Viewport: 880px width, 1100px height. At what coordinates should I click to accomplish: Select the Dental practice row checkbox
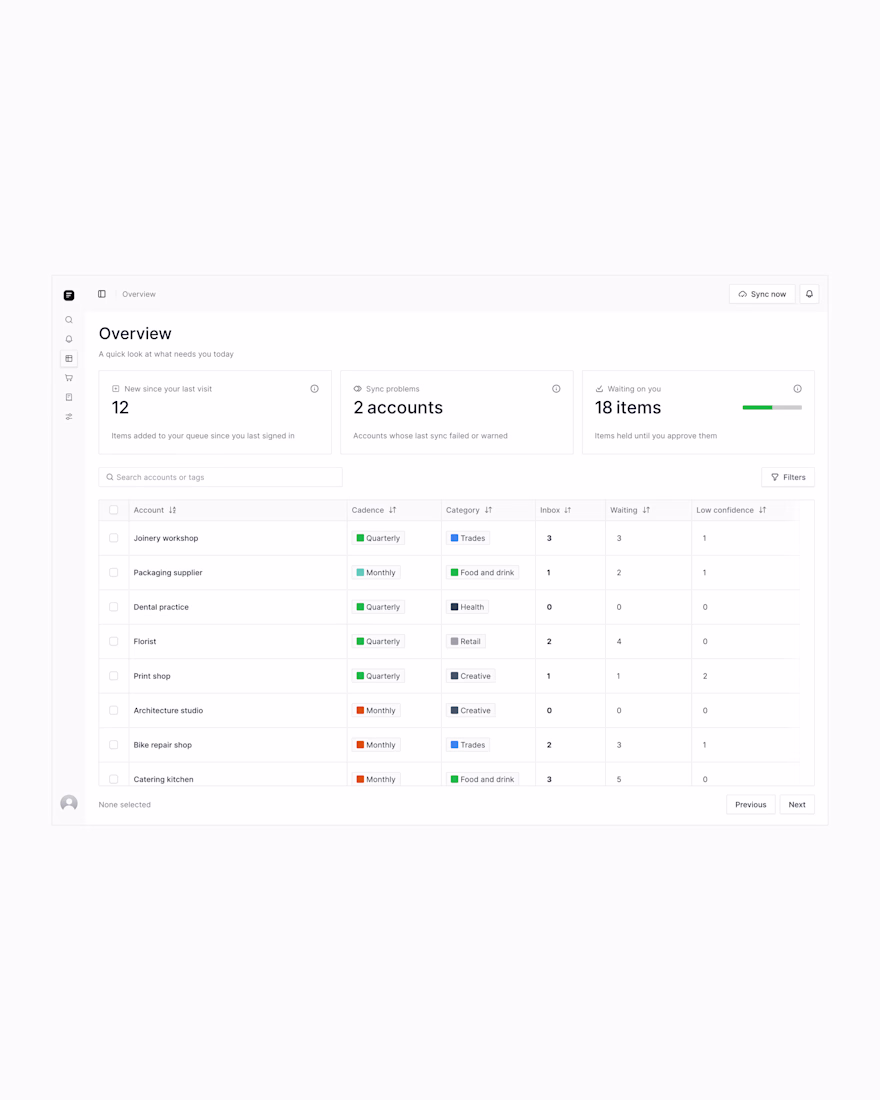[114, 607]
